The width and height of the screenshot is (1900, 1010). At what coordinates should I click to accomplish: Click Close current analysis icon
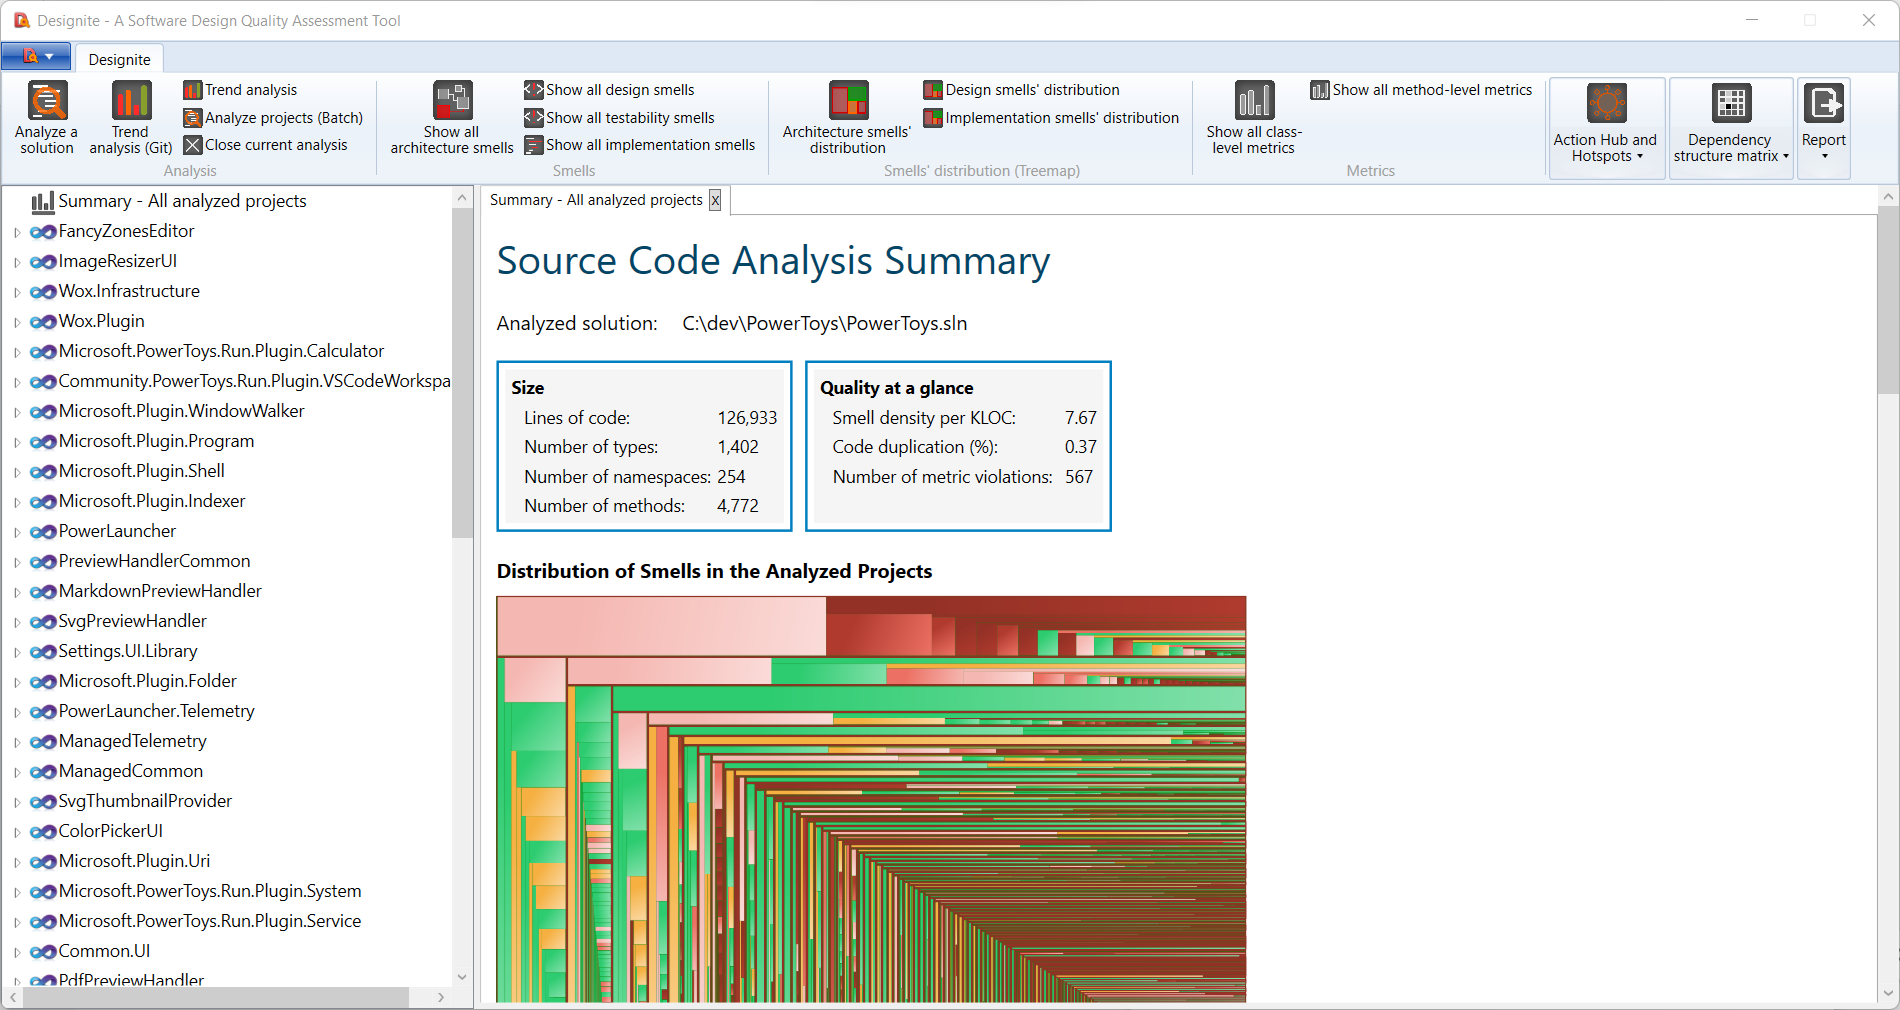click(193, 145)
